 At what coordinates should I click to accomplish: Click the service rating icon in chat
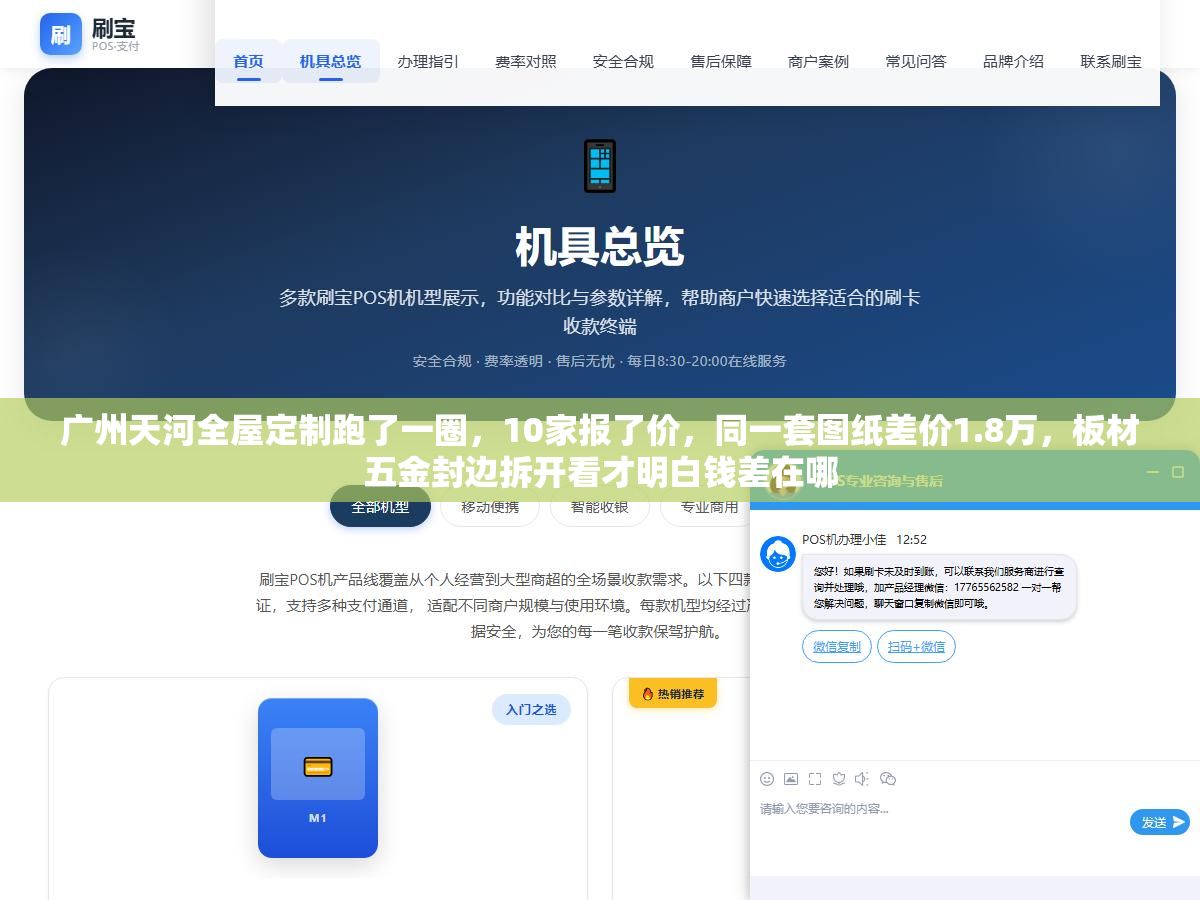pyautogui.click(x=839, y=779)
